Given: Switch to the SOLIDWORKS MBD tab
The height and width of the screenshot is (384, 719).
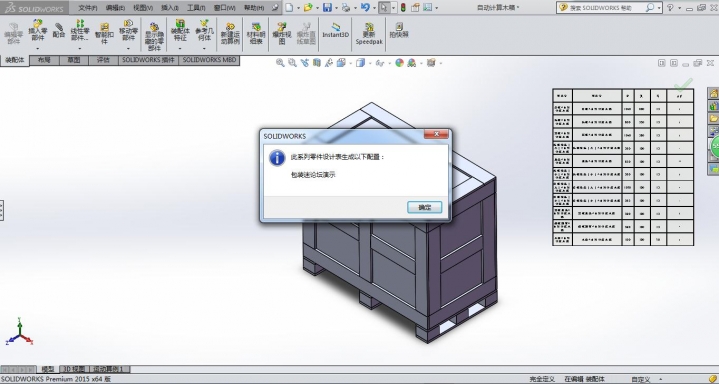Looking at the screenshot, I should pos(209,60).
